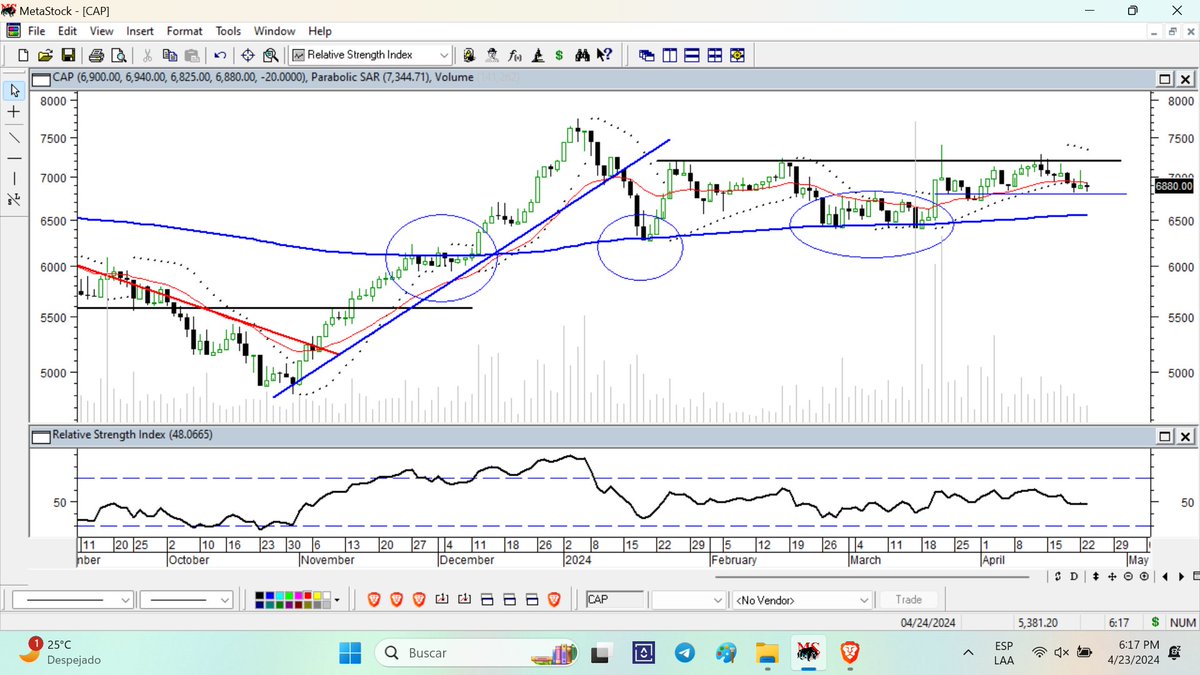Undo last action with Undo arrow
Viewport: 1200px width, 675px height.
pos(220,55)
